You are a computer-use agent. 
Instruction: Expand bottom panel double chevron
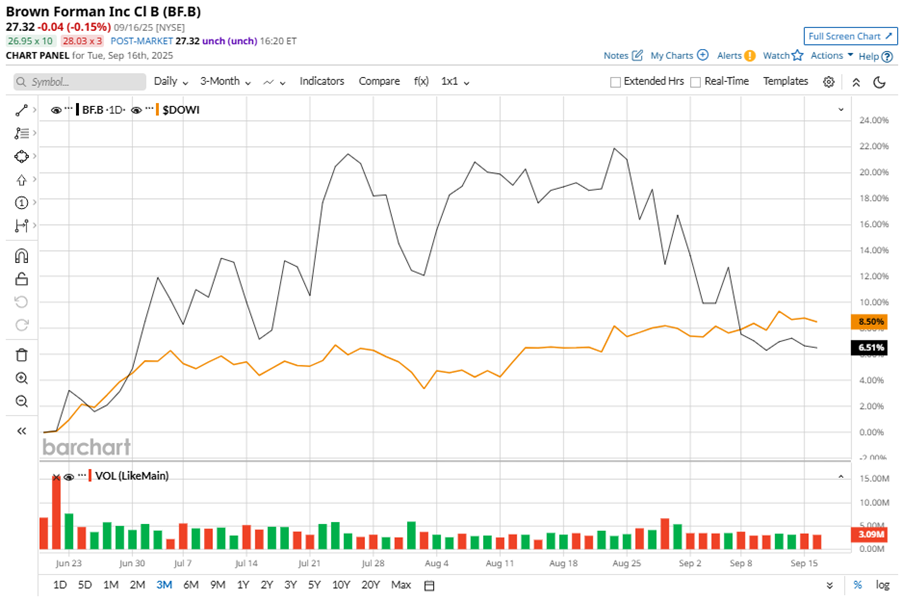tap(830, 585)
